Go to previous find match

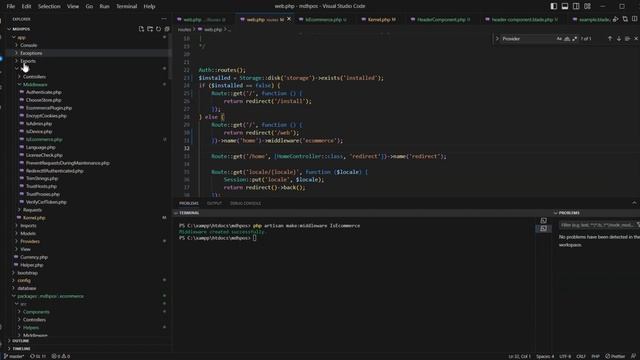[x=610, y=38]
